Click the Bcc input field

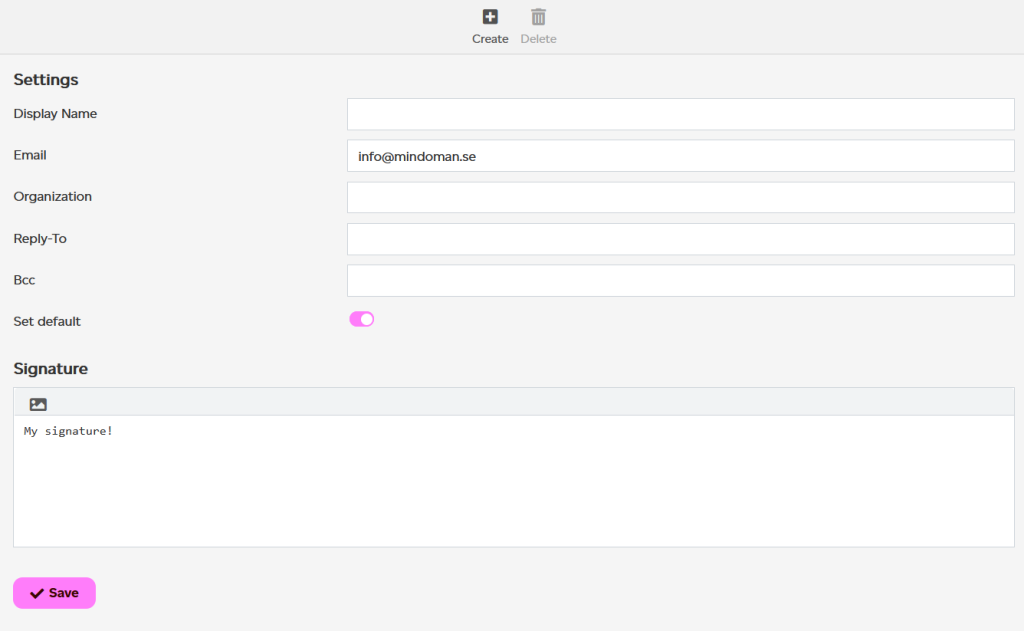(x=680, y=281)
